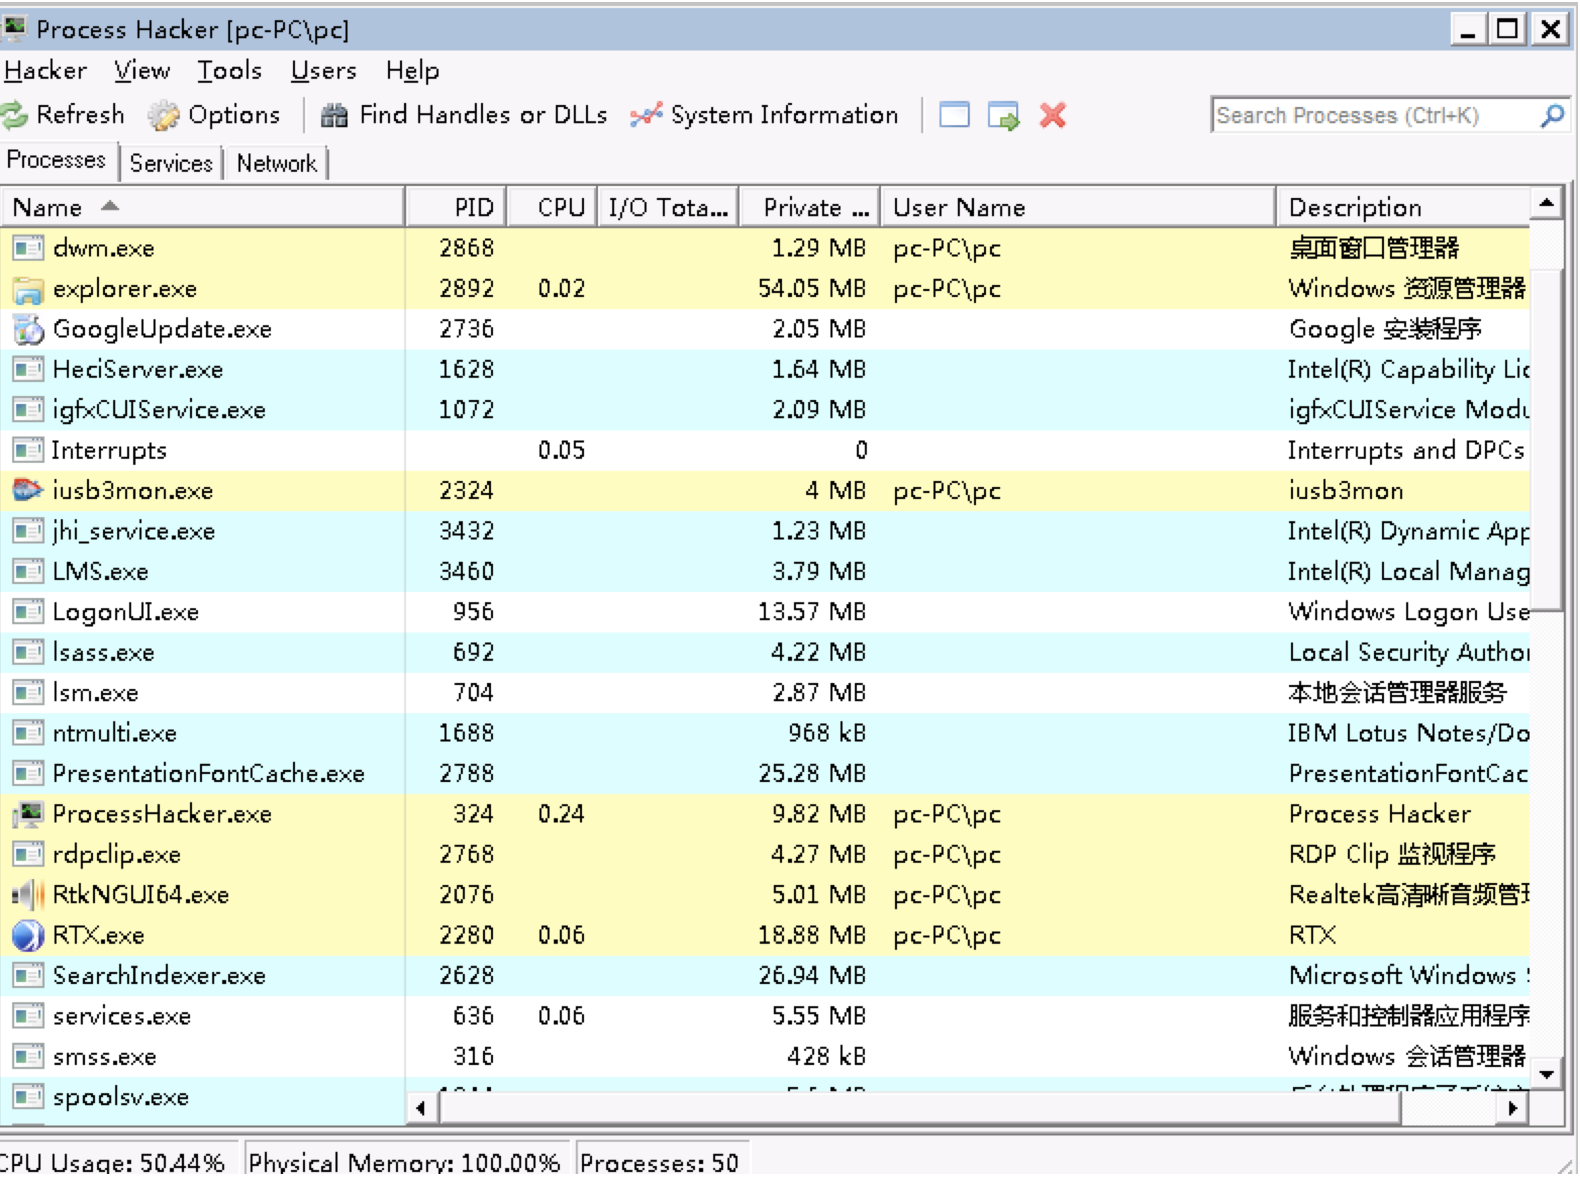Click the HeciServer.exe process icon

(x=28, y=369)
